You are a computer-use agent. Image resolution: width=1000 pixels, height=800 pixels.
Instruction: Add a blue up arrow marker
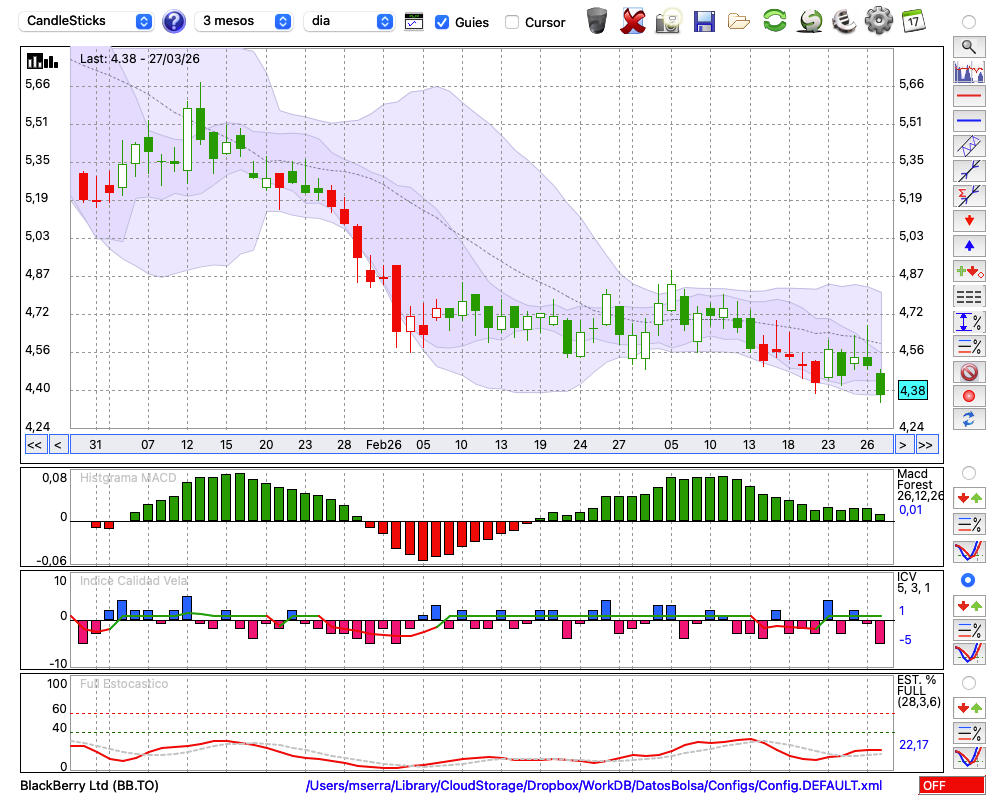[x=969, y=246]
